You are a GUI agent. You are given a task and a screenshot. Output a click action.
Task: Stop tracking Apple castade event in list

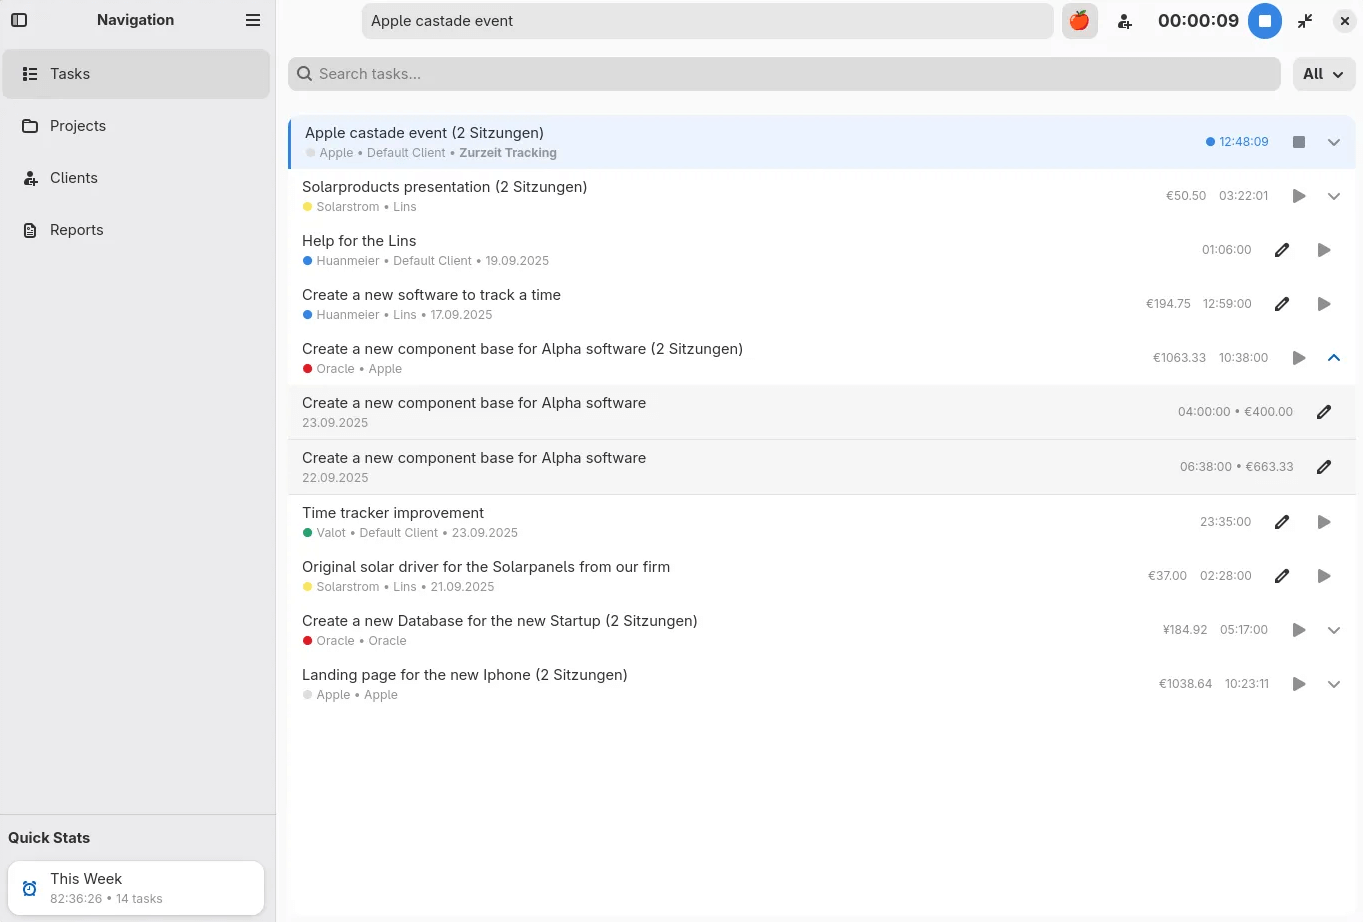tap(1298, 142)
